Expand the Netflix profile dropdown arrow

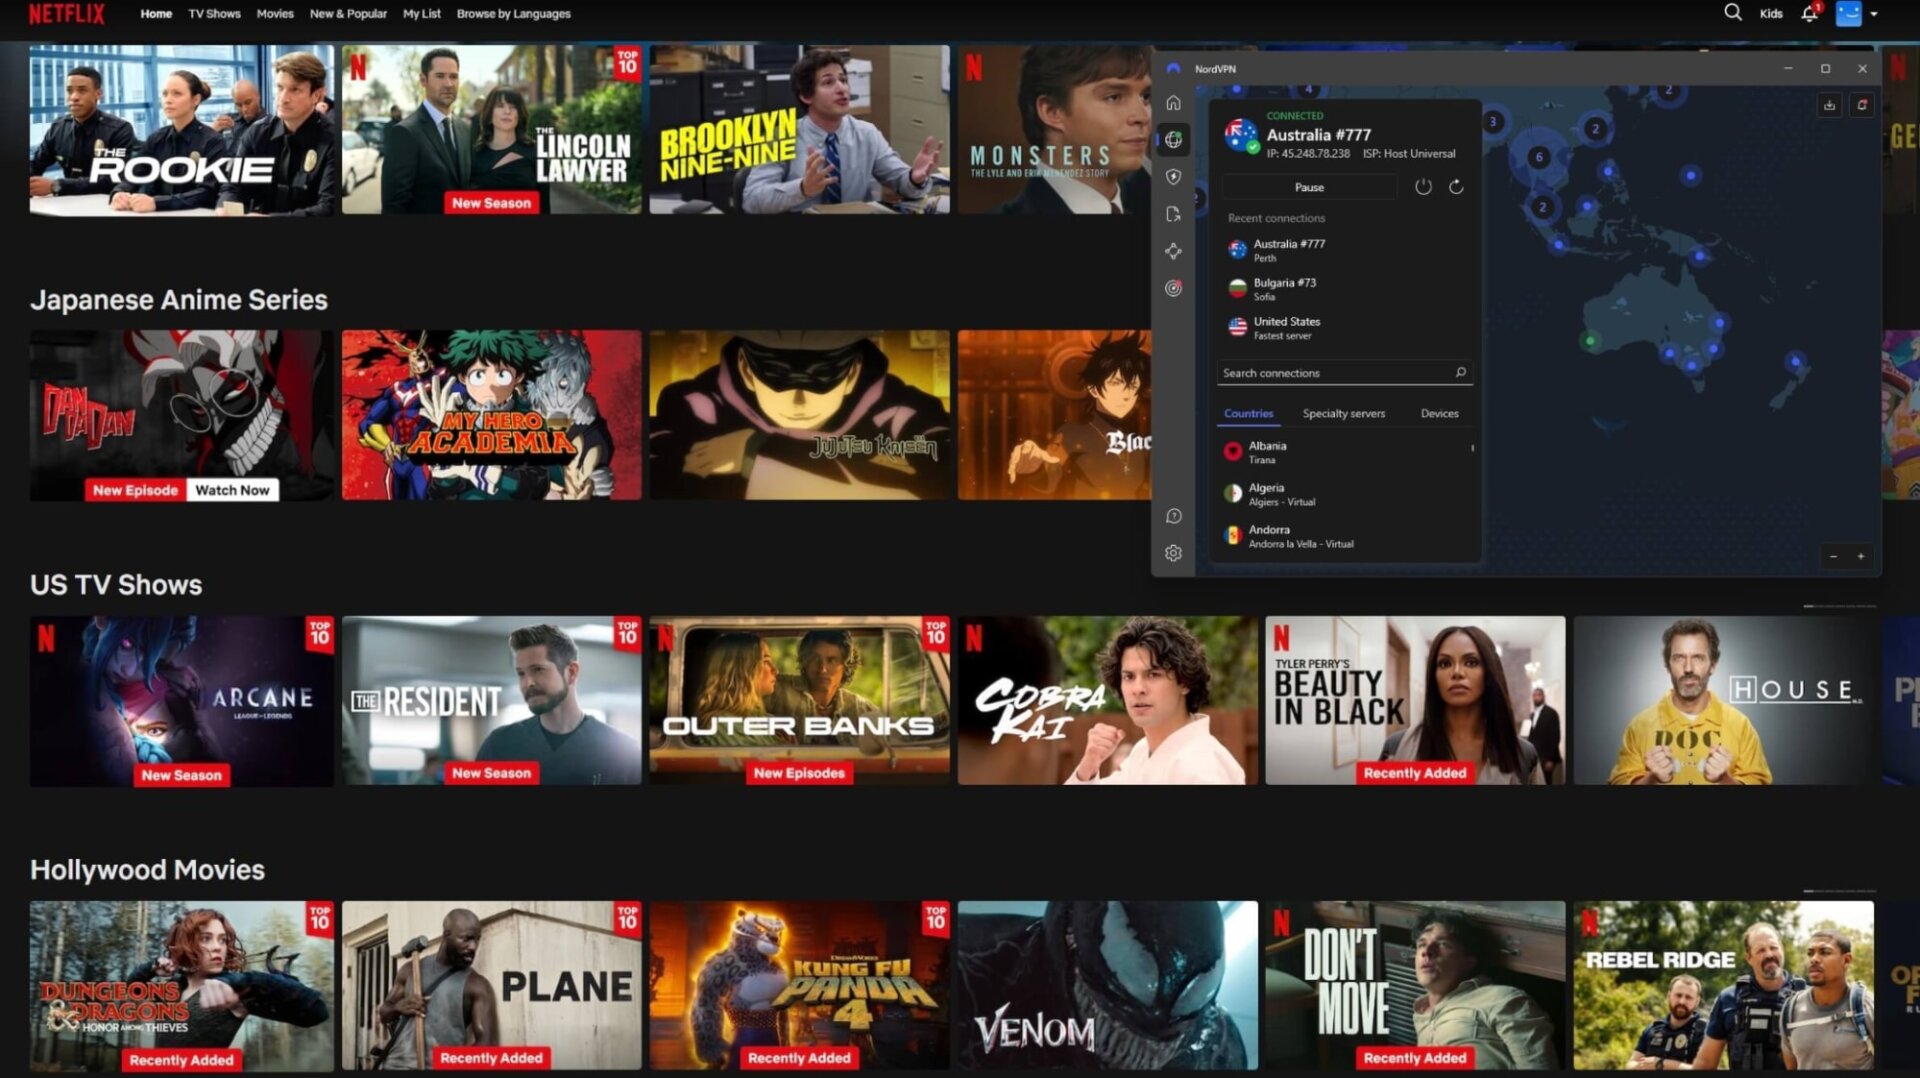tap(1873, 16)
